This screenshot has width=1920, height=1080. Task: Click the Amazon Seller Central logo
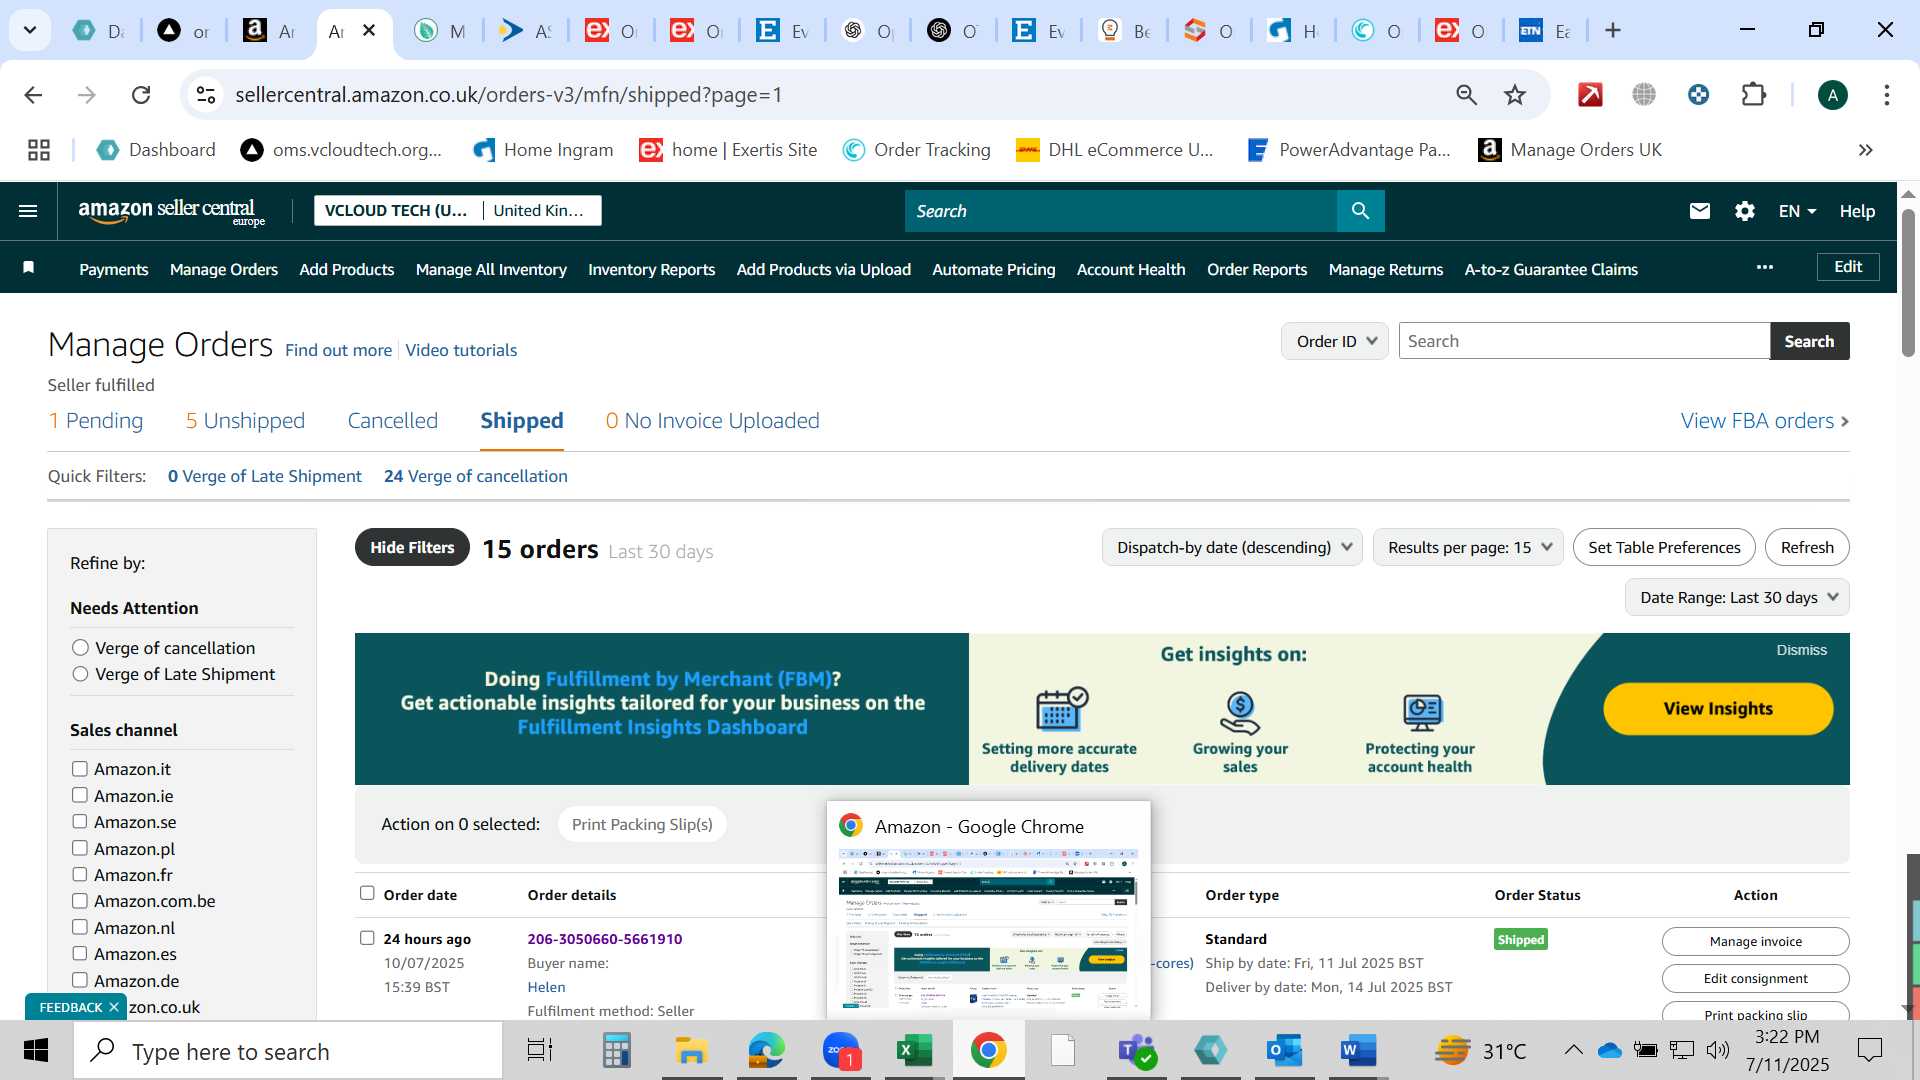[172, 211]
